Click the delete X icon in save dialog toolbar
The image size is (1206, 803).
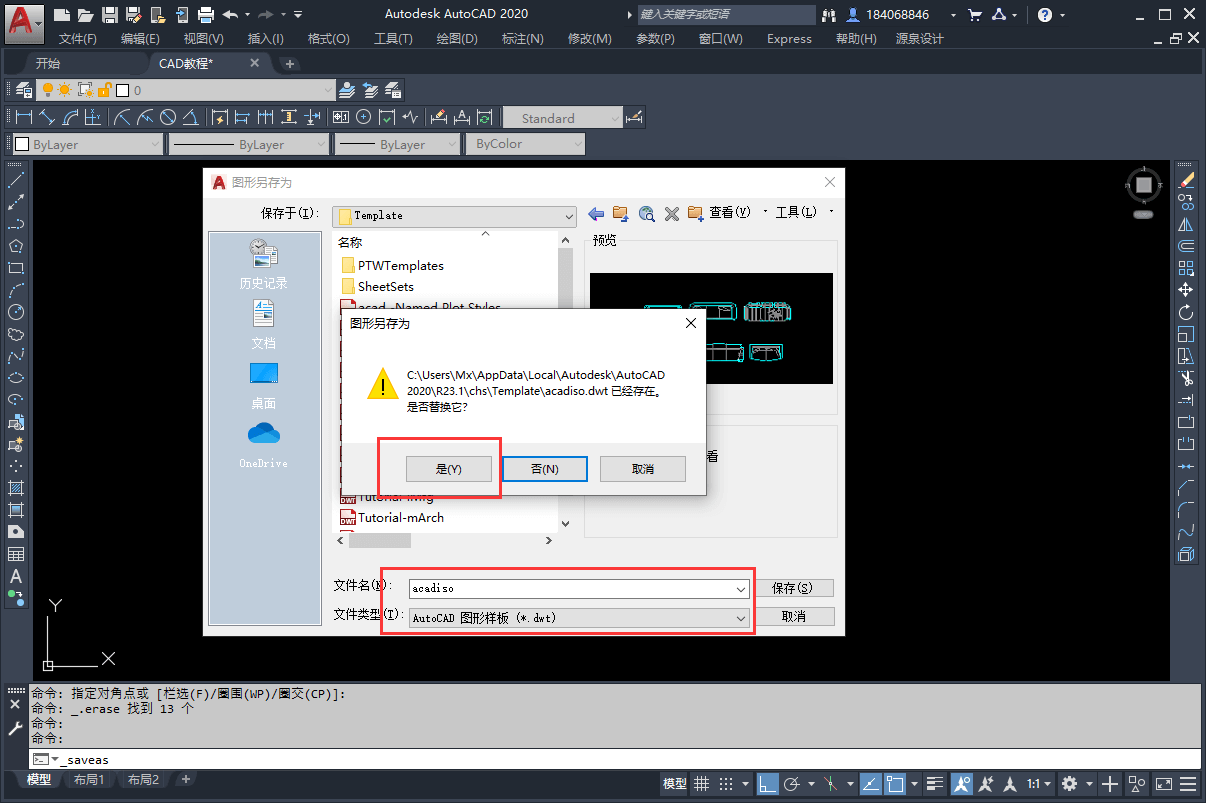tap(672, 213)
